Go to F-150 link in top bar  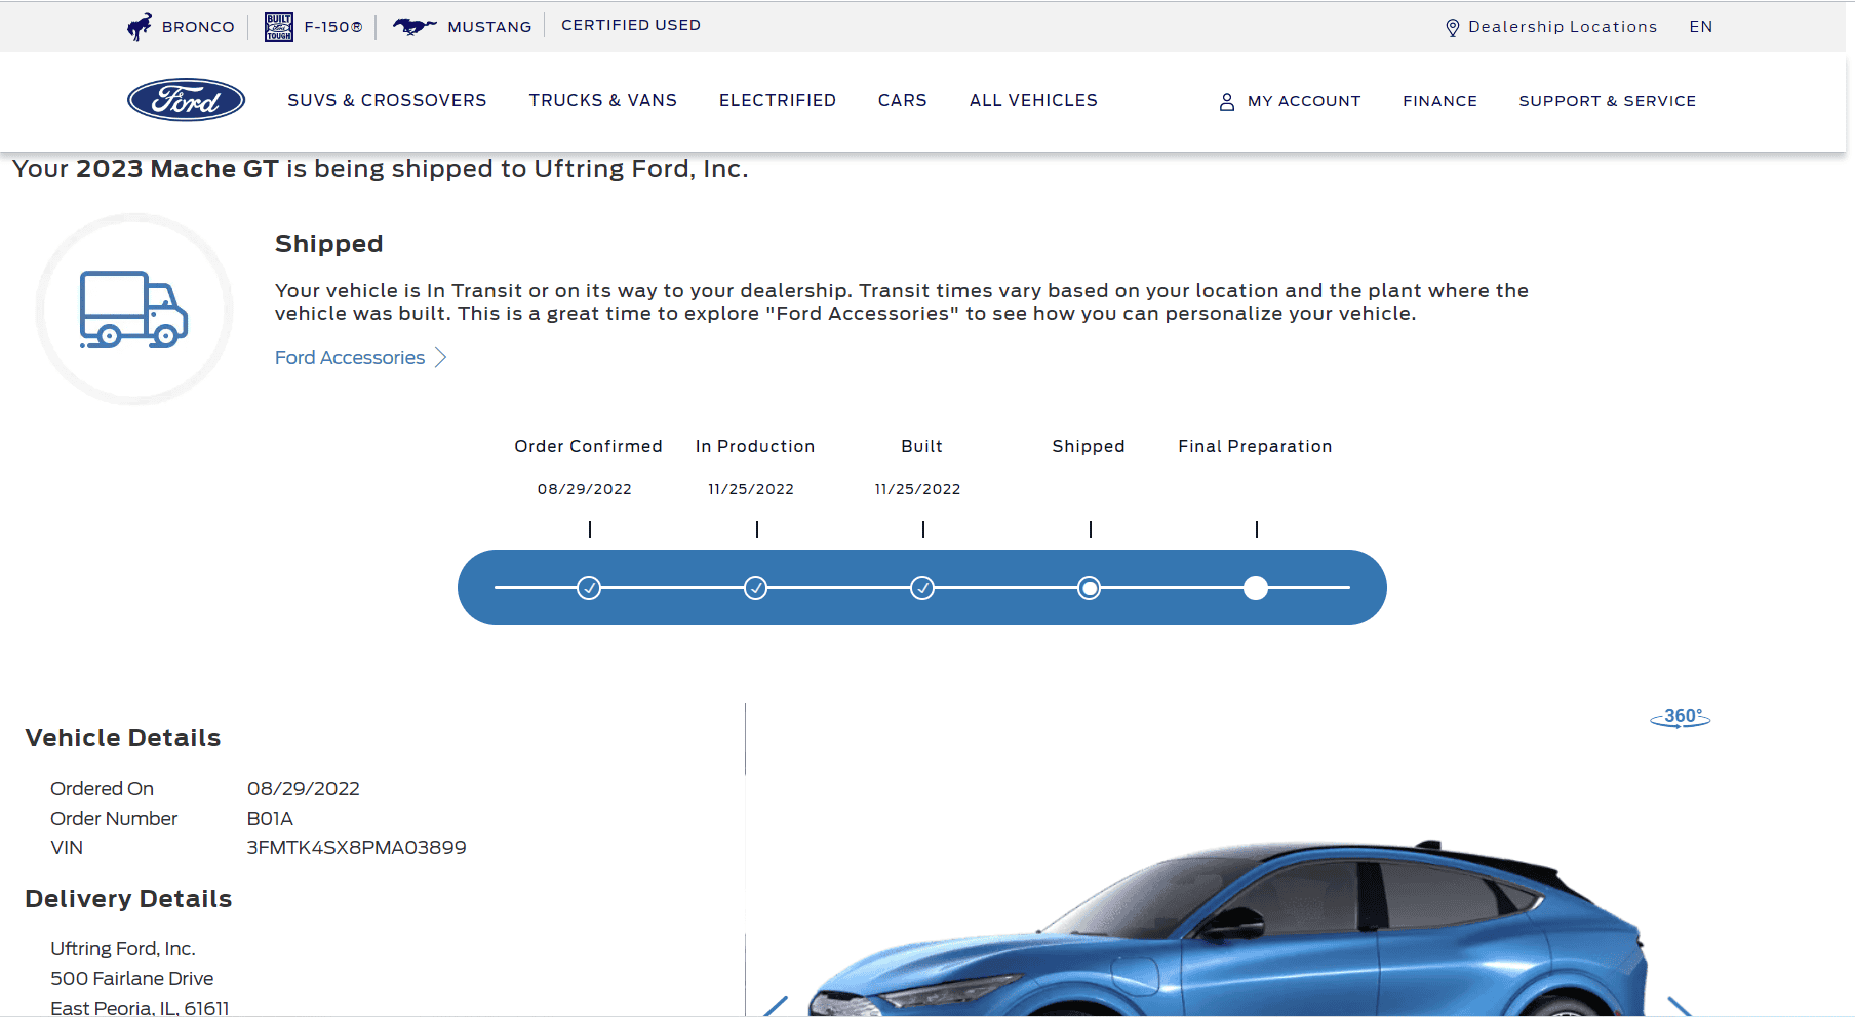(x=333, y=27)
